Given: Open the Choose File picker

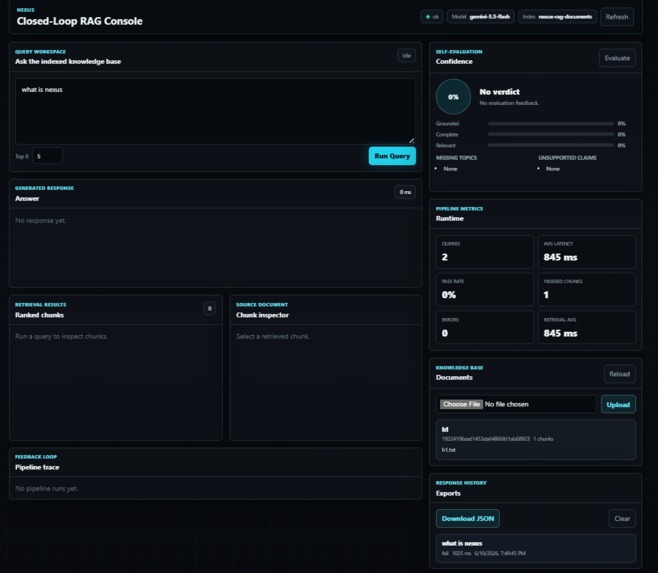Looking at the screenshot, I should (x=461, y=404).
